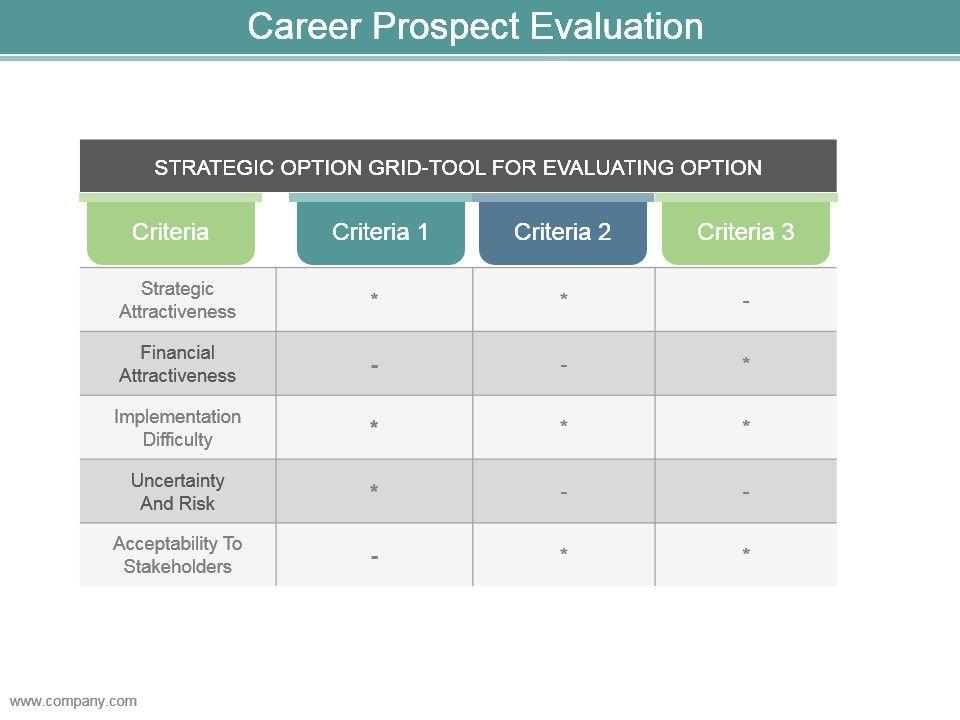Select the Strategic Option Grid header banner
The height and width of the screenshot is (720, 960).
[458, 167]
